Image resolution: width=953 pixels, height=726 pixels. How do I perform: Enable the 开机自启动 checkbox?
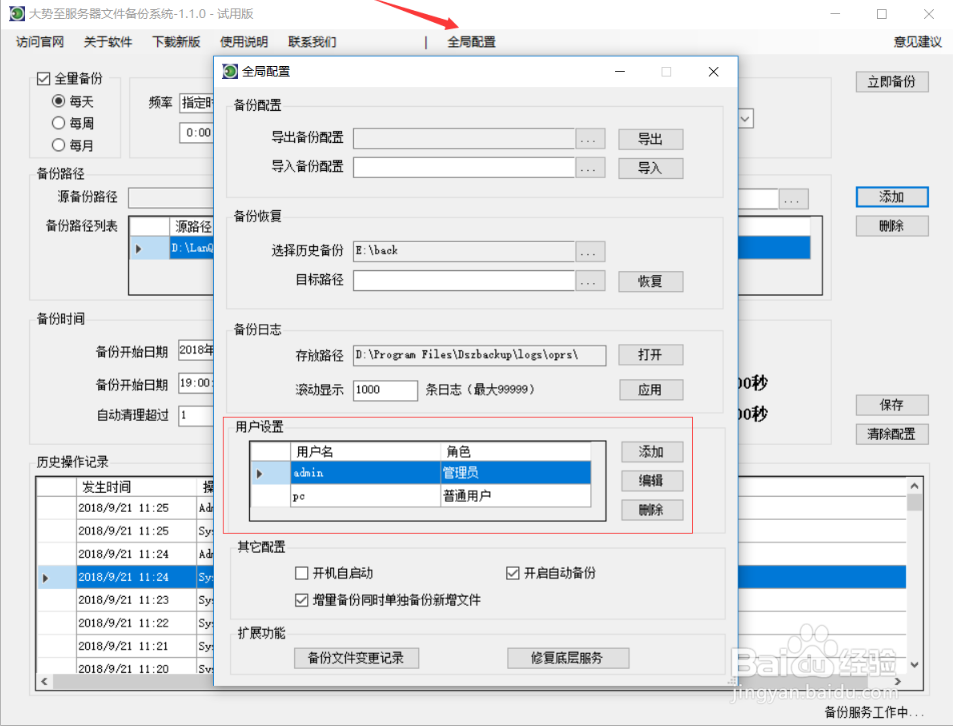click(x=301, y=573)
